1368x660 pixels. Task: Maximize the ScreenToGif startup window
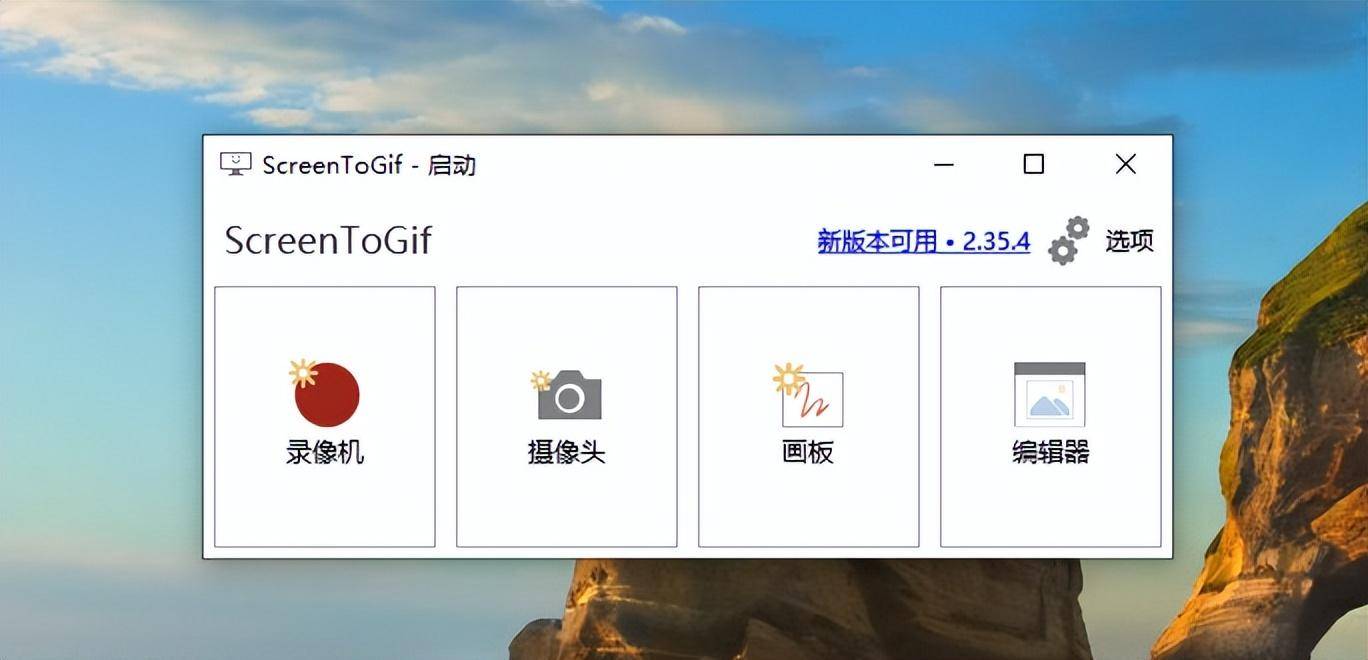(1034, 164)
